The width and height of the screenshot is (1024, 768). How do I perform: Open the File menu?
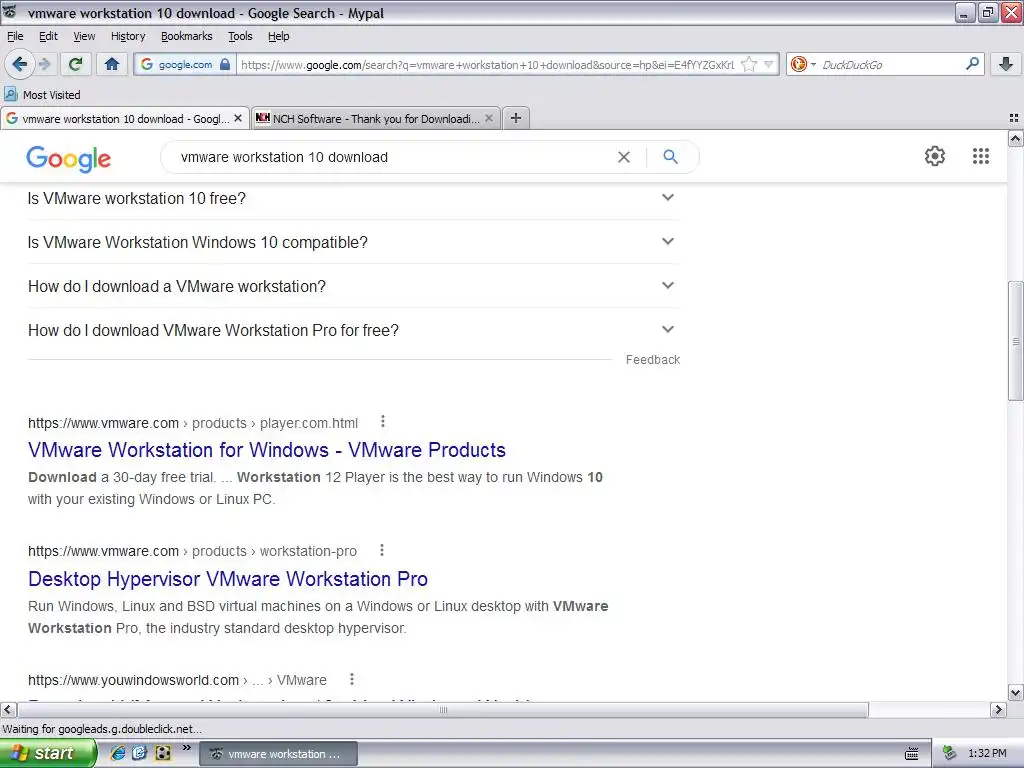point(15,36)
